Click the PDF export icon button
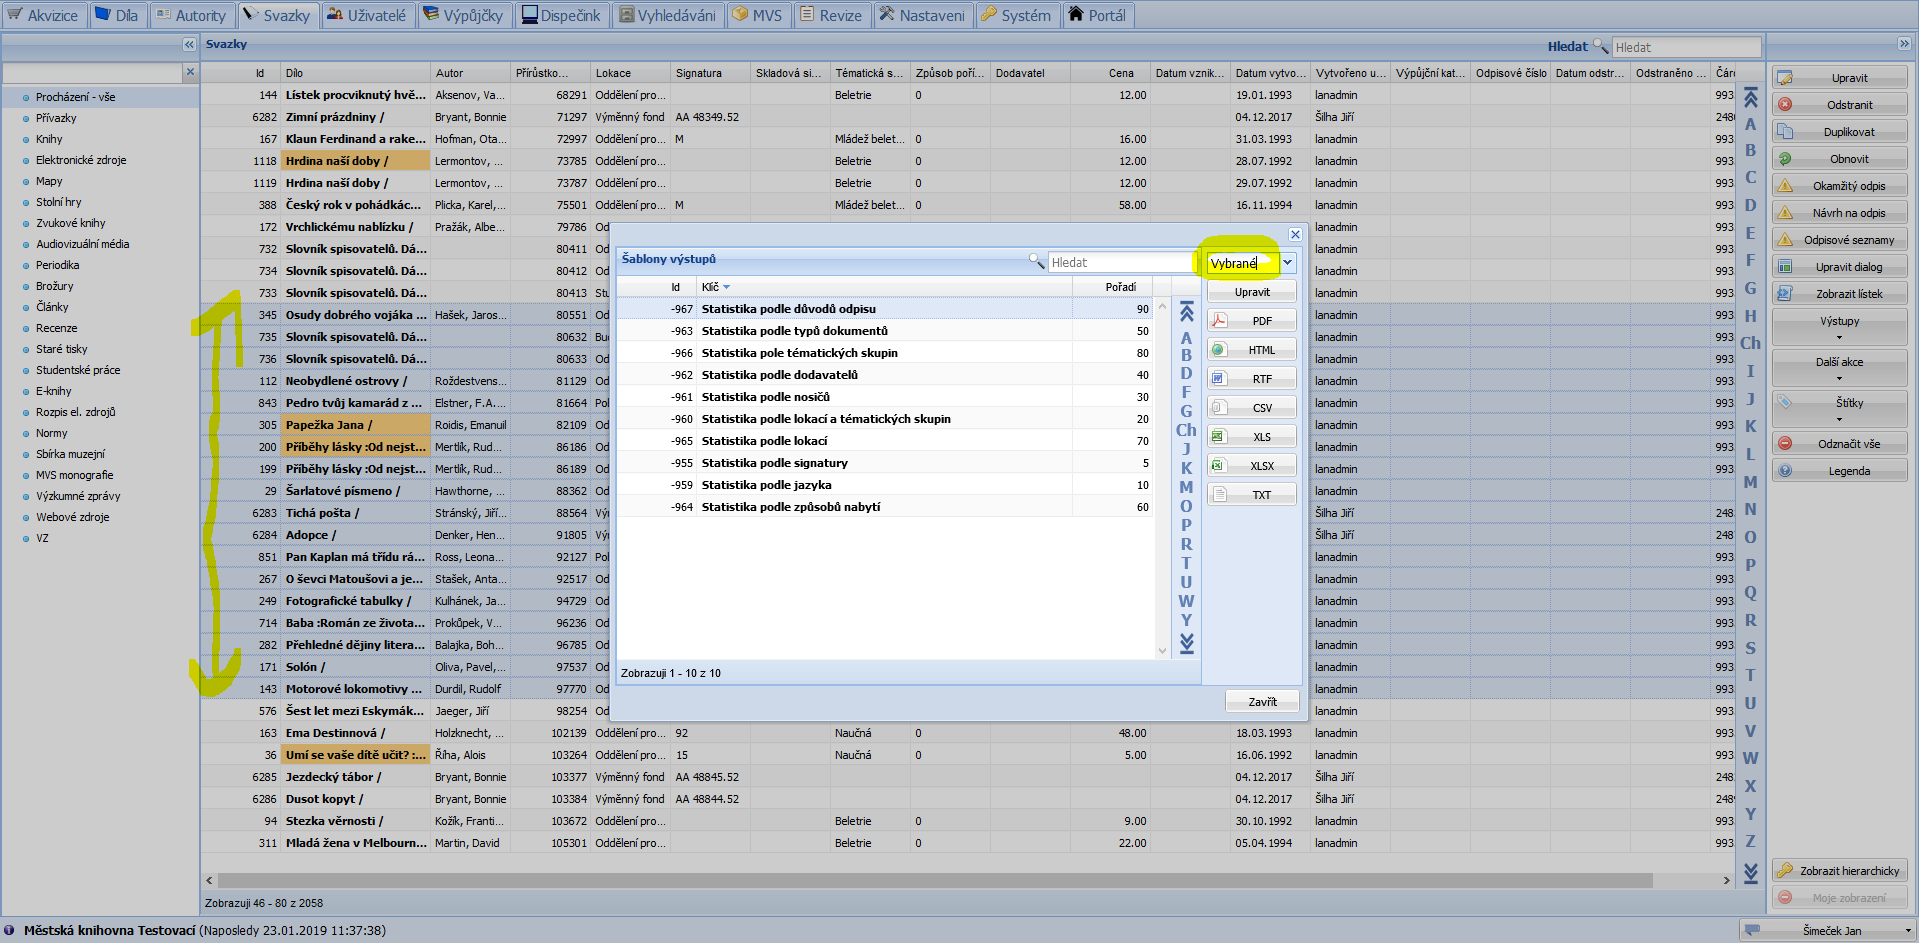 [1252, 321]
